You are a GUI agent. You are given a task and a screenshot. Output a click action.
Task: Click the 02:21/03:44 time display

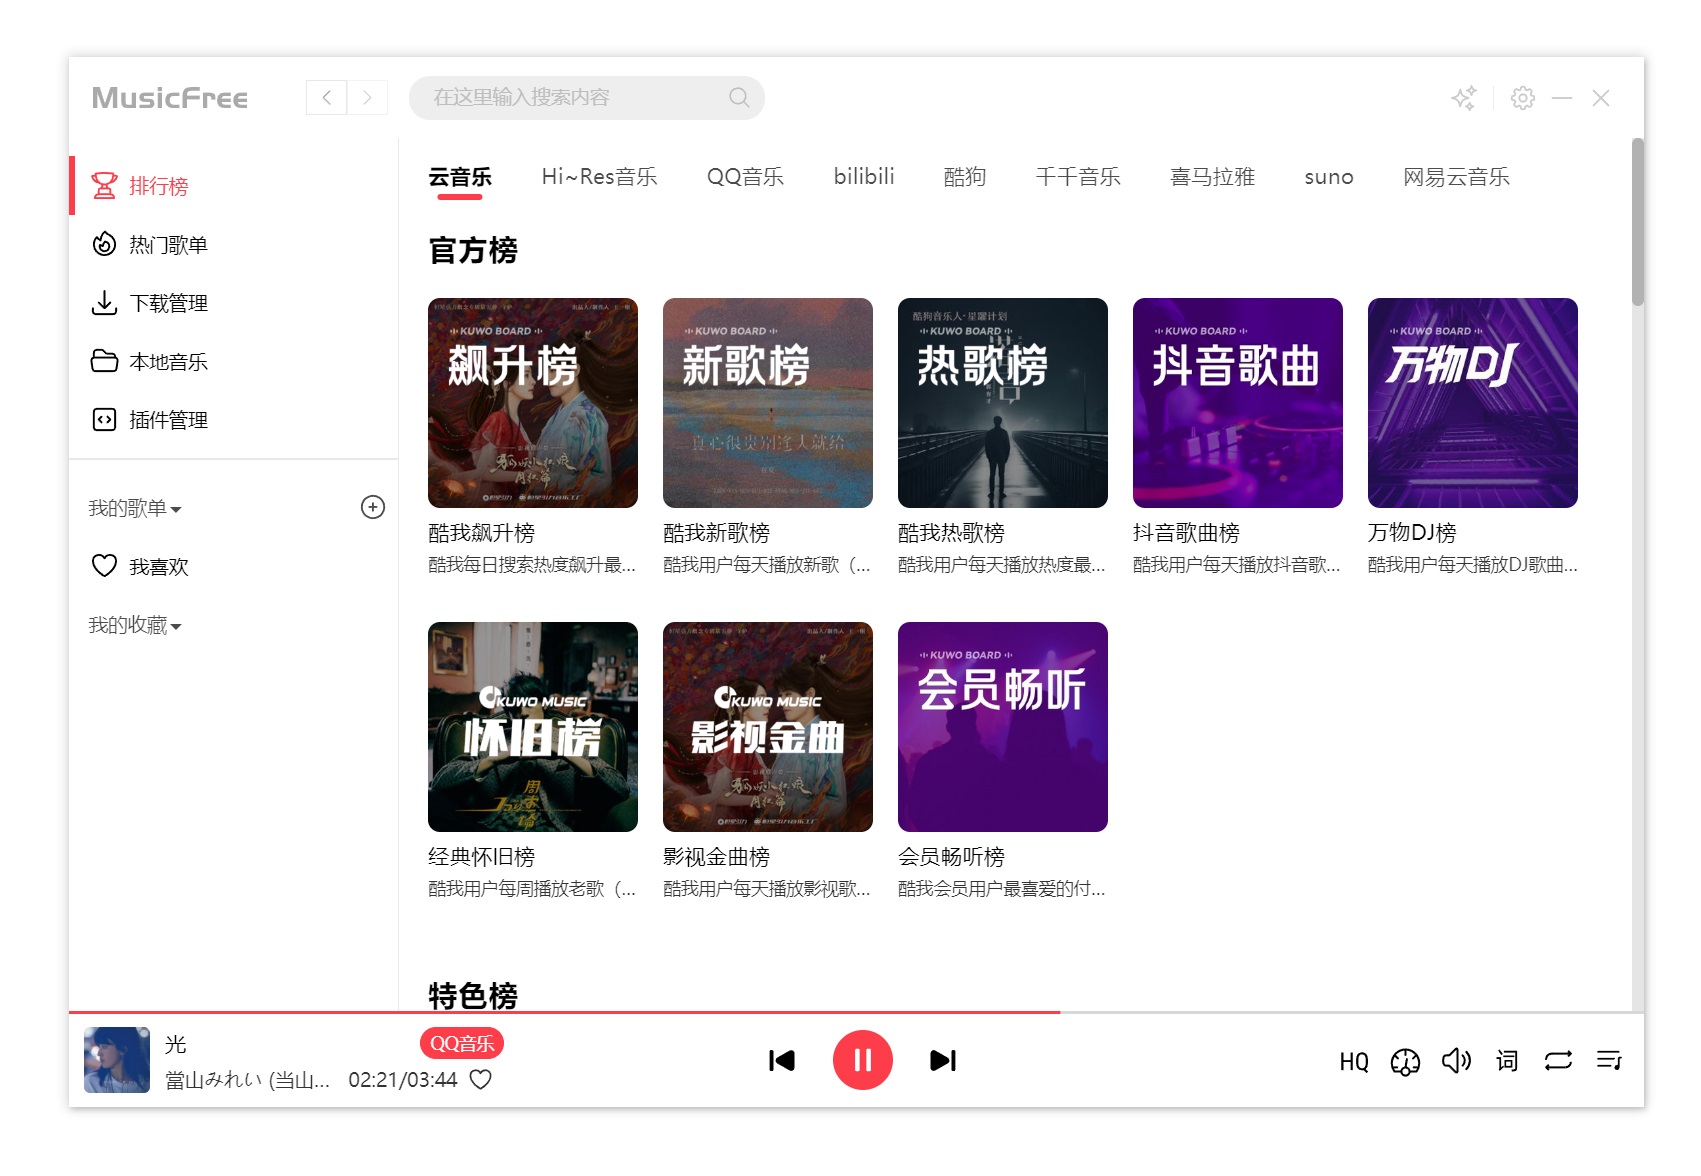pyautogui.click(x=403, y=1080)
